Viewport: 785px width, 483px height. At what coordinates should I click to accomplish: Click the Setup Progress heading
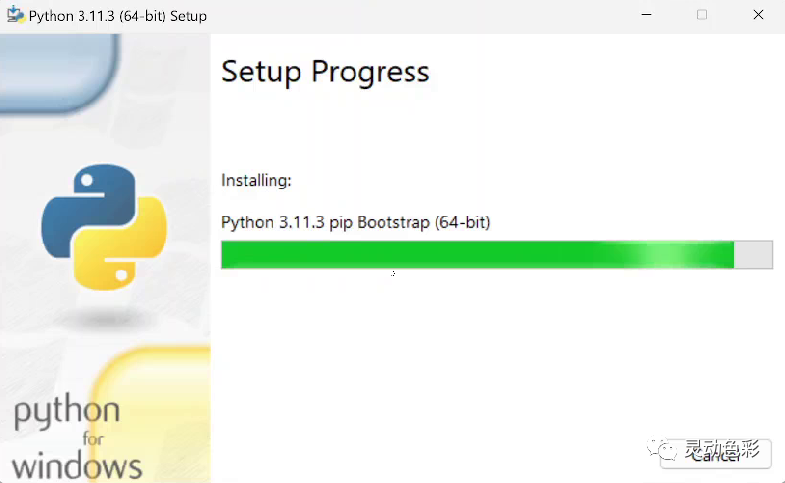tap(325, 72)
